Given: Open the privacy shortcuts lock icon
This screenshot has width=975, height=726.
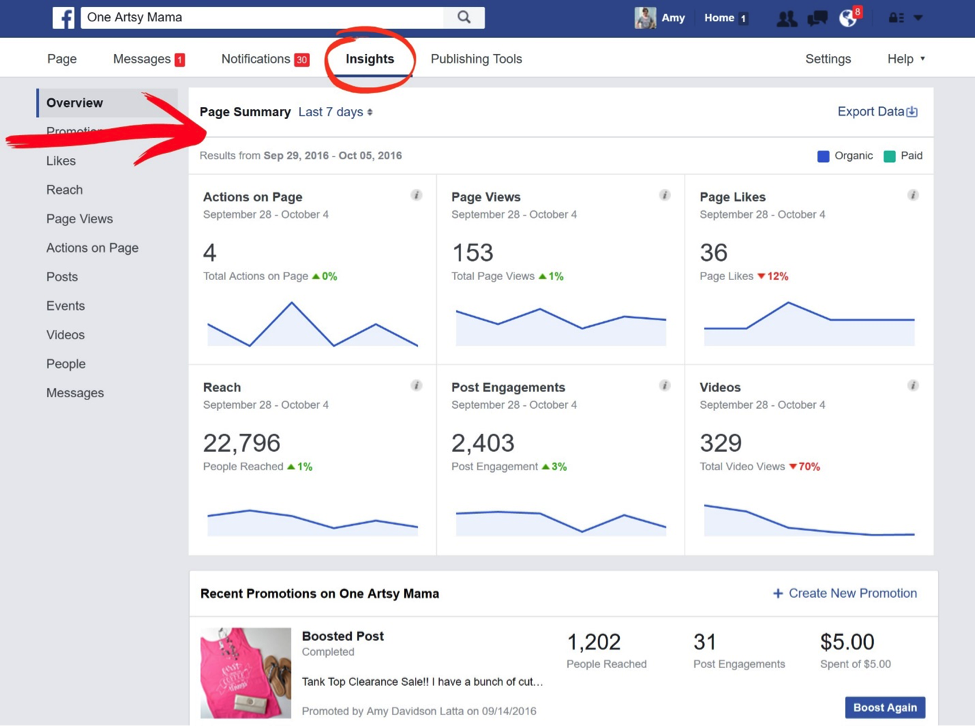Looking at the screenshot, I should (x=896, y=18).
